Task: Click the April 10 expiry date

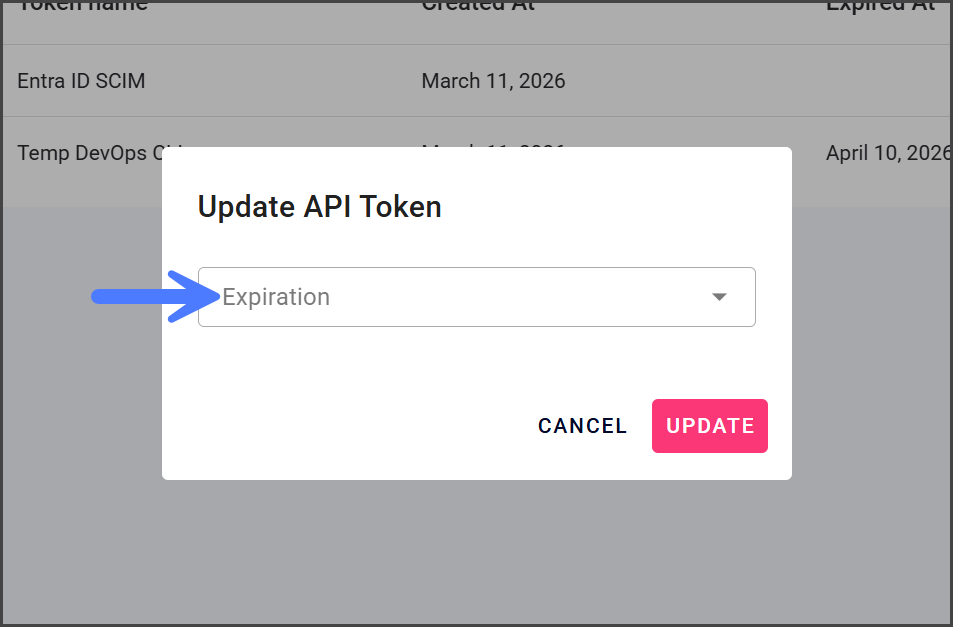Action: pyautogui.click(x=886, y=153)
